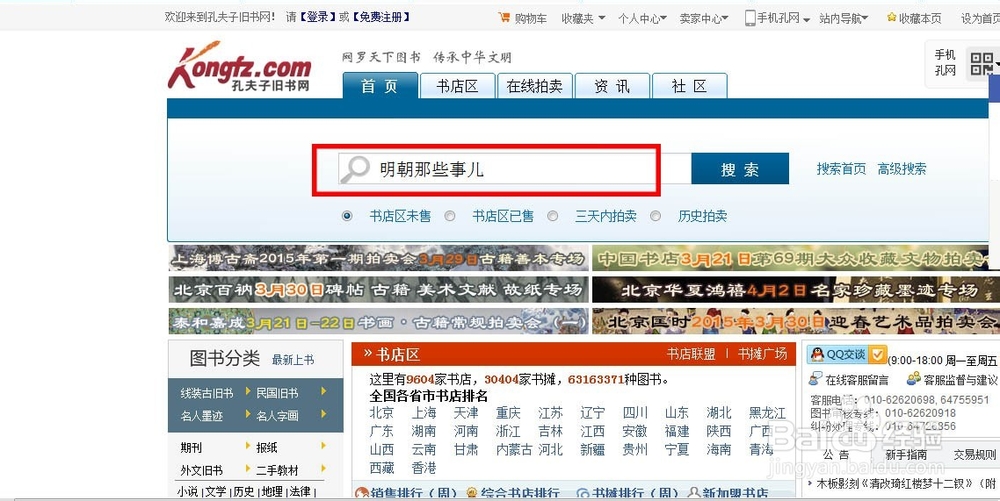Click the QQ交谈 penguin icon
Screen dimensions: 1000x501
pos(817,354)
